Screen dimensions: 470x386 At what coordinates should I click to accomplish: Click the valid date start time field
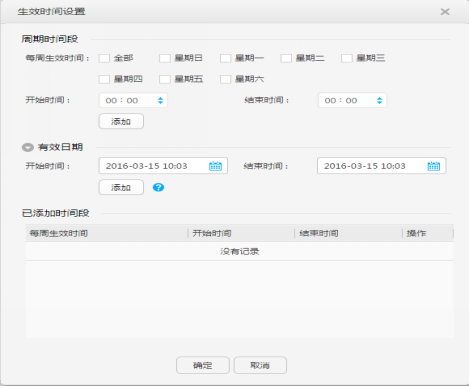coord(163,166)
